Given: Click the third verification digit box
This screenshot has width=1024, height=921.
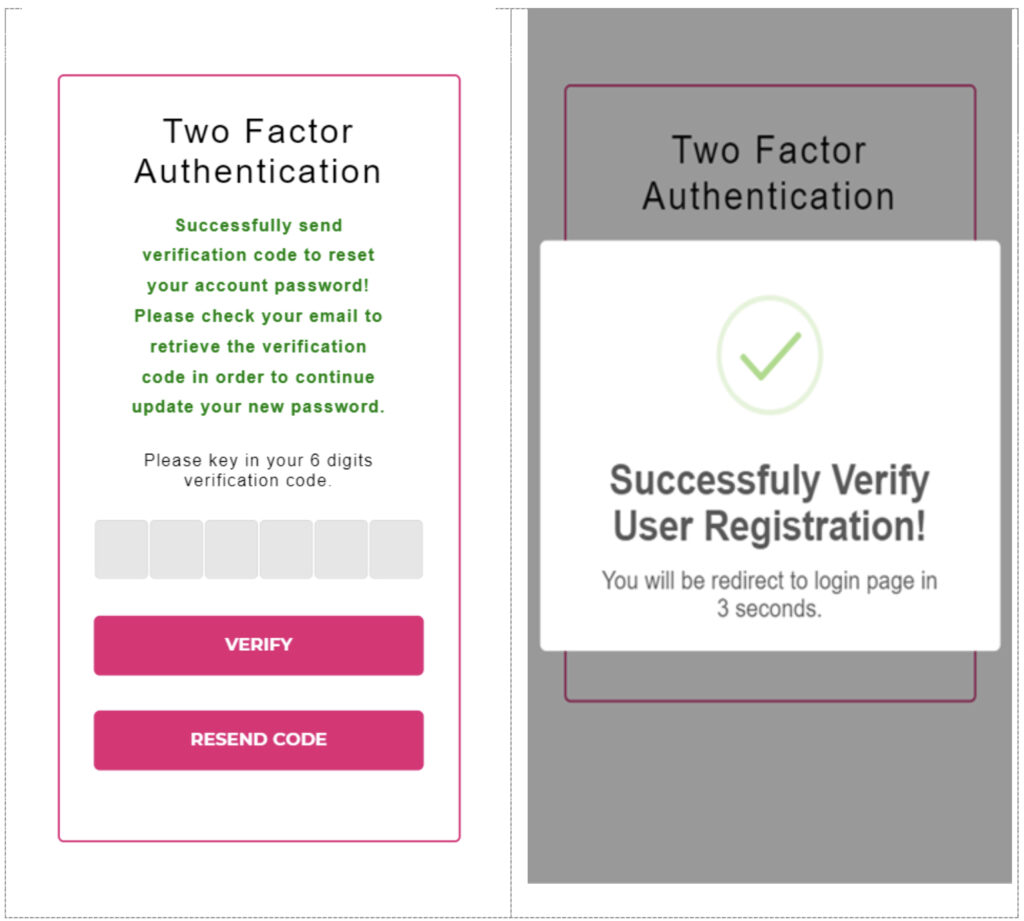Looking at the screenshot, I should pos(231,549).
